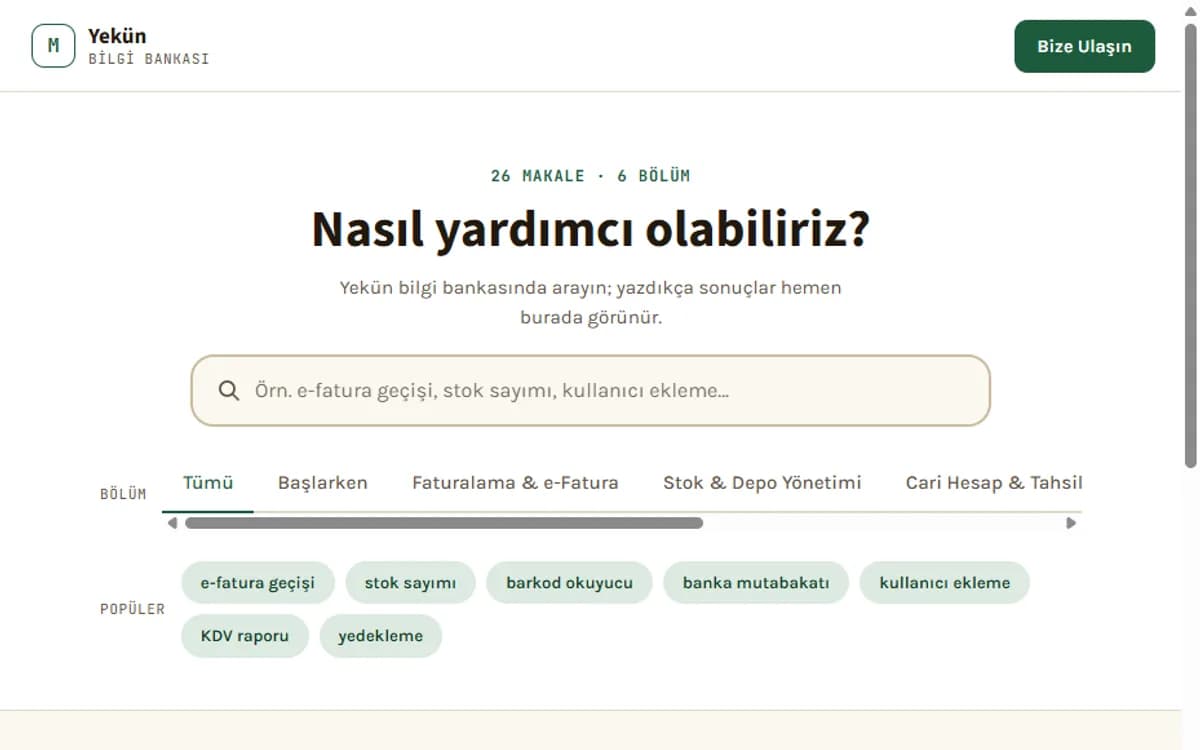Select the yedekleme chip

coord(381,636)
